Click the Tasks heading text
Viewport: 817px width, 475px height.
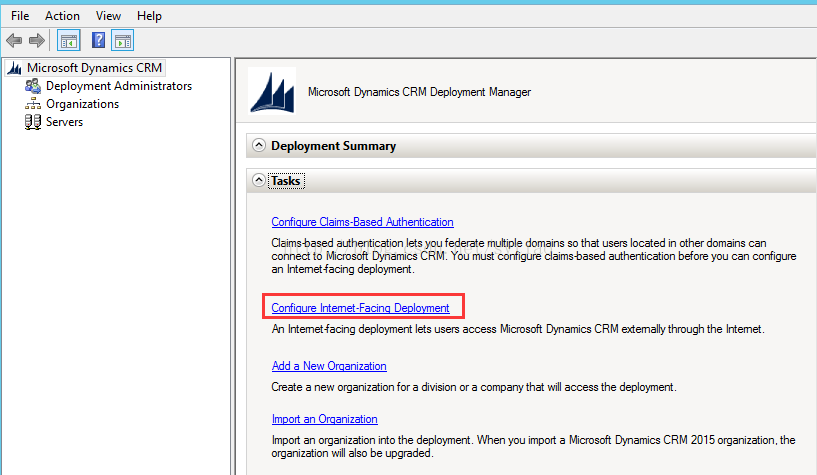(286, 181)
